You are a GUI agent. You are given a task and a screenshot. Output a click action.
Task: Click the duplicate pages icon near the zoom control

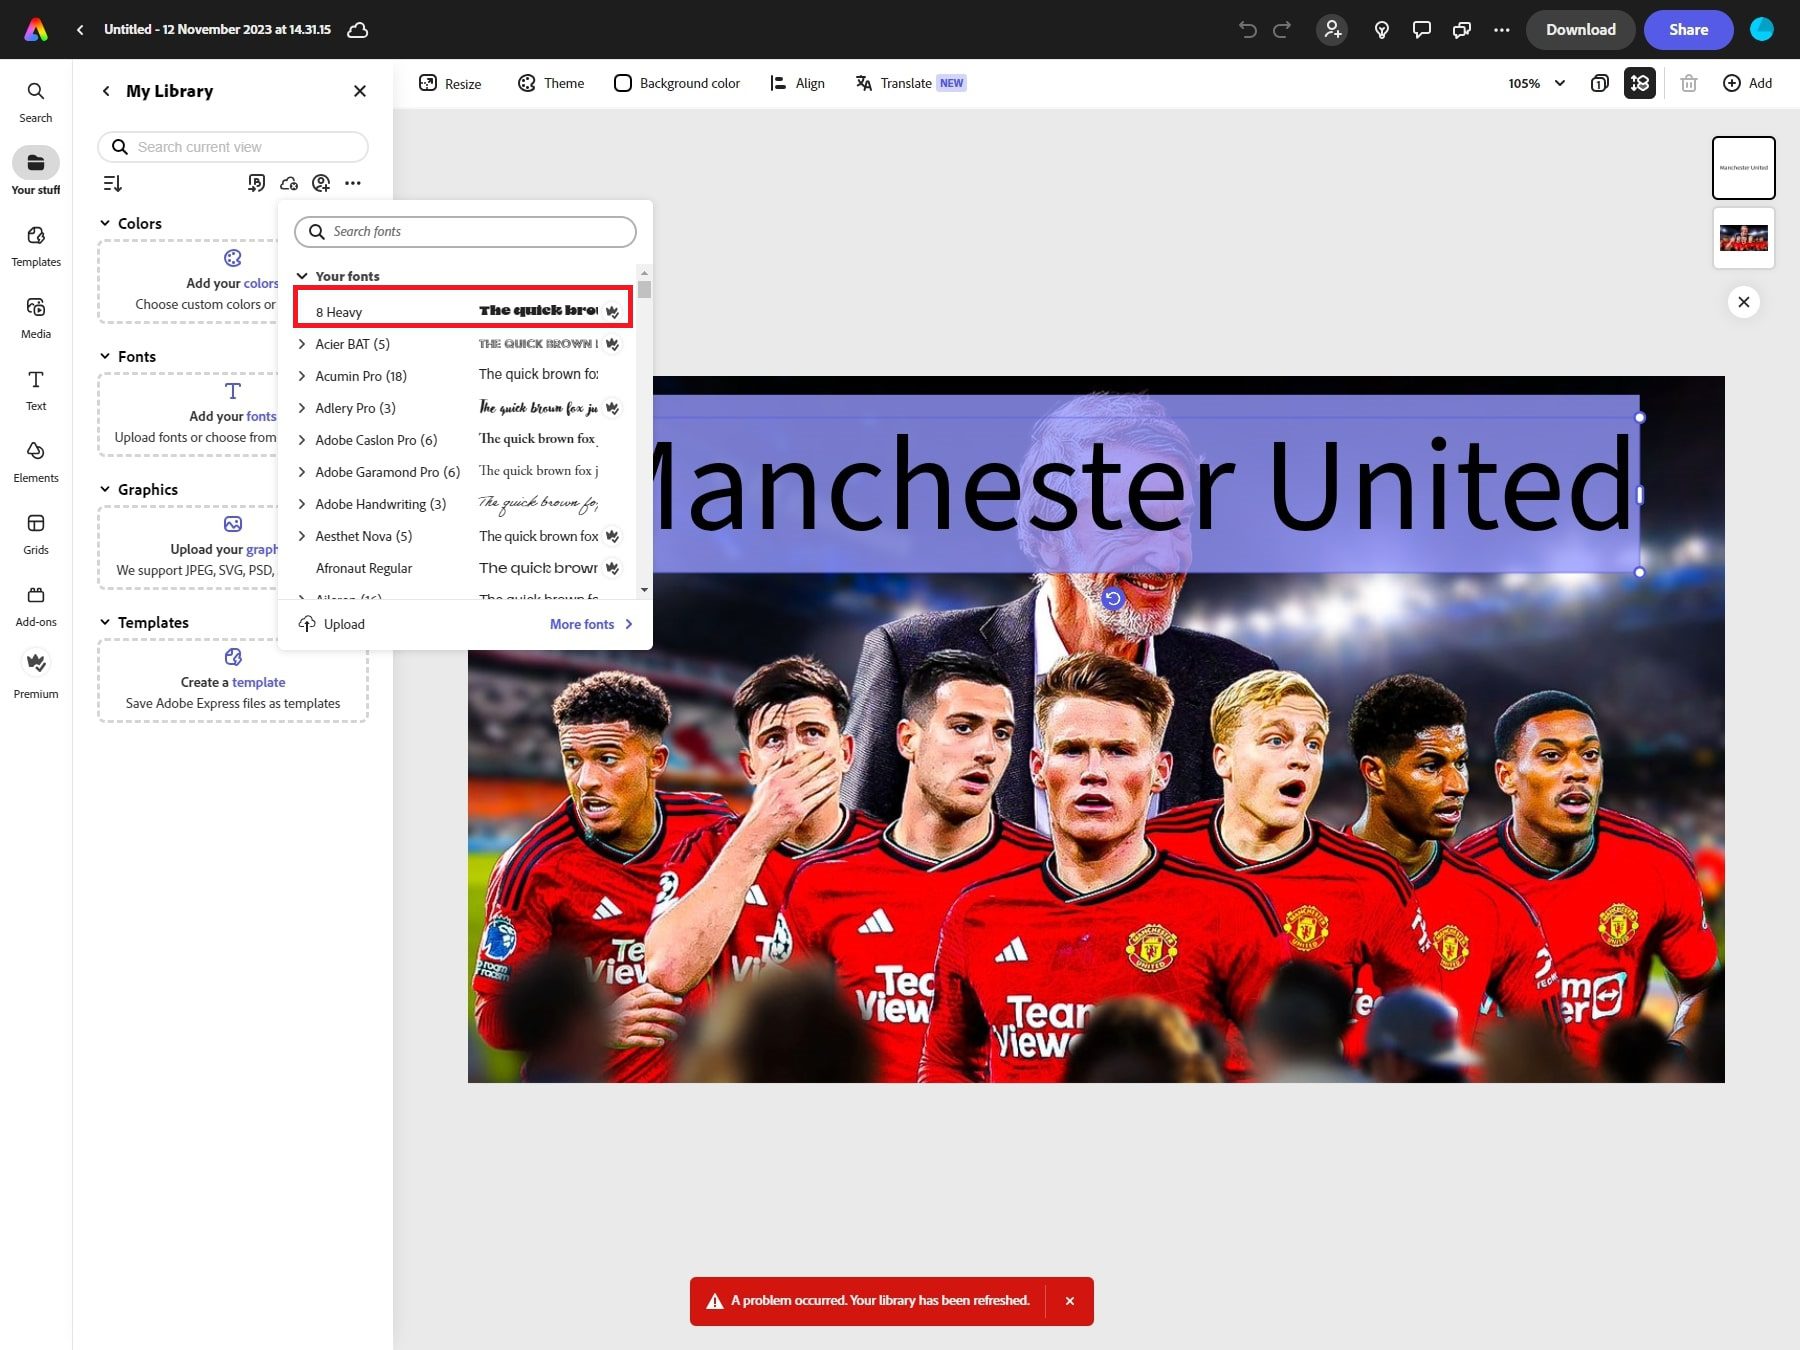[x=1599, y=83]
